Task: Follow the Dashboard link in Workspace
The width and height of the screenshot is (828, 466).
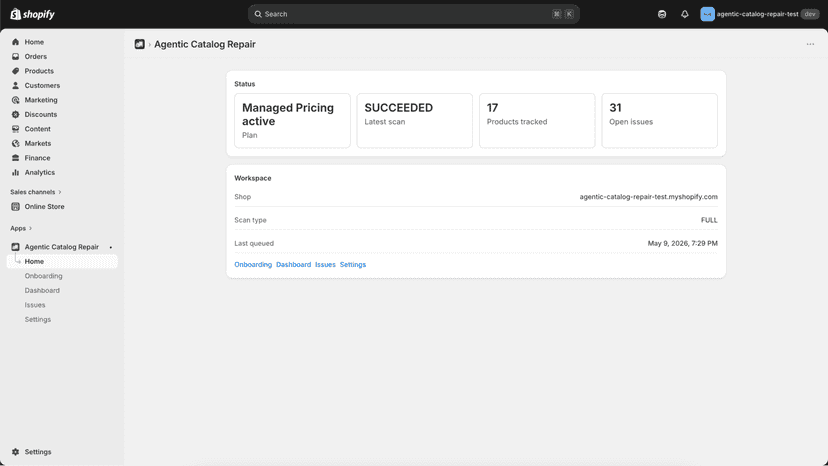Action: click(x=294, y=265)
